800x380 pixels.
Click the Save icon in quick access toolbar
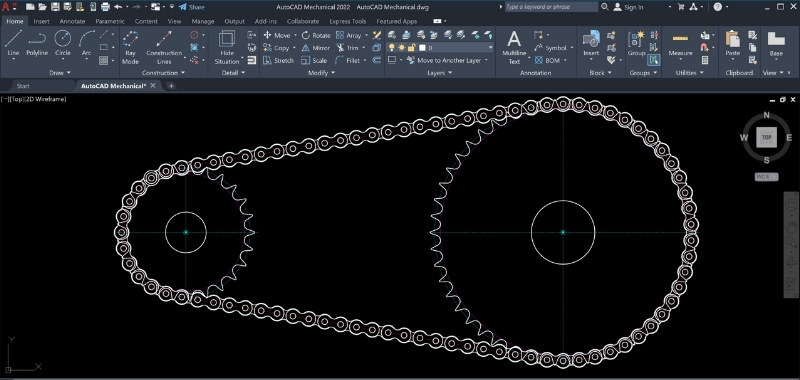pos(55,7)
